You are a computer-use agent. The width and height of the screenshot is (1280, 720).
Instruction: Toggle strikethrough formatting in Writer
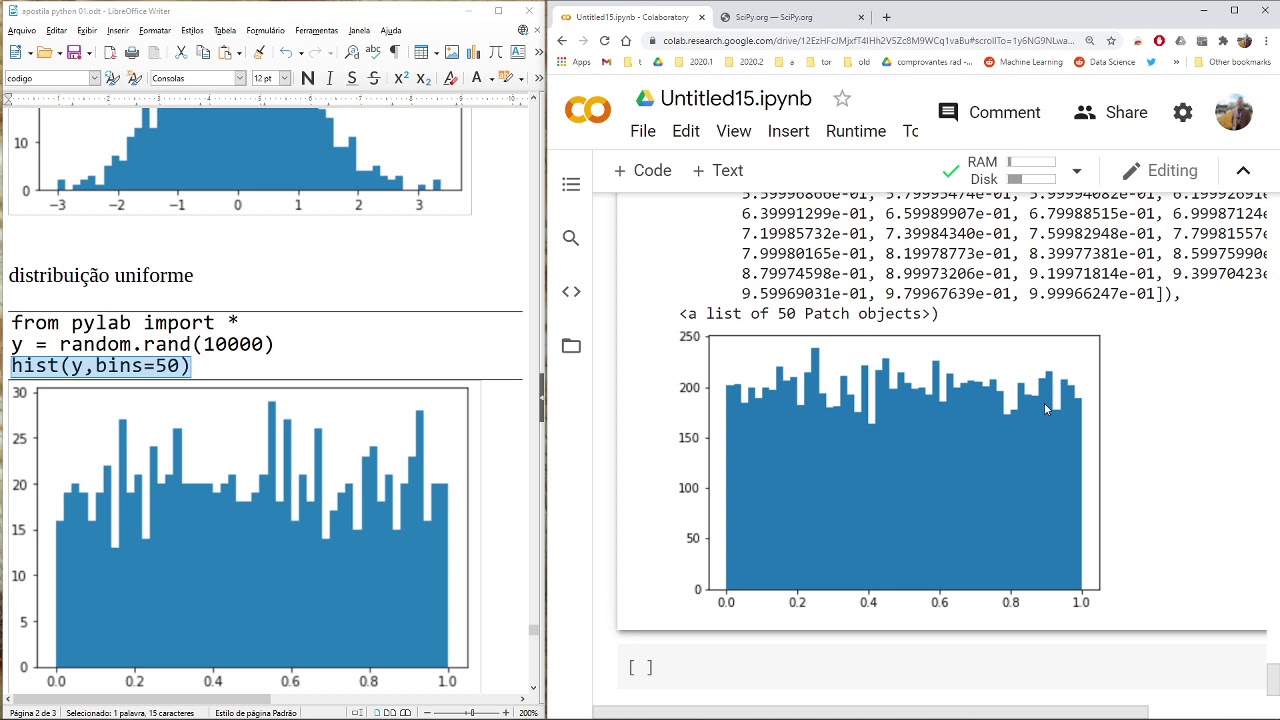coord(374,78)
